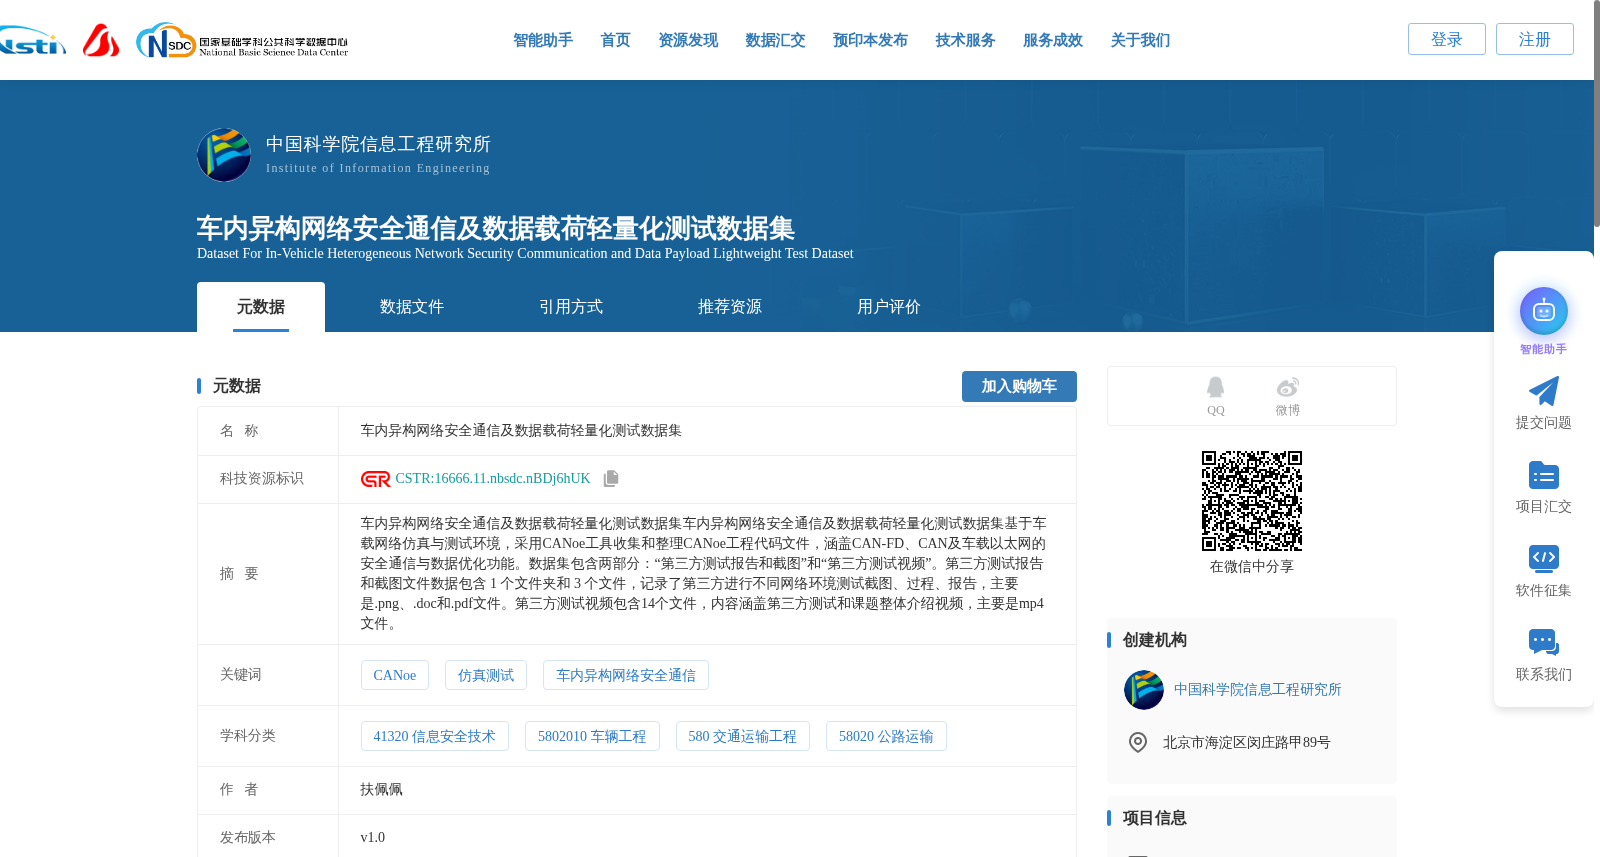Open the 服务成效 menu
This screenshot has height=857, width=1600.
point(1053,40)
